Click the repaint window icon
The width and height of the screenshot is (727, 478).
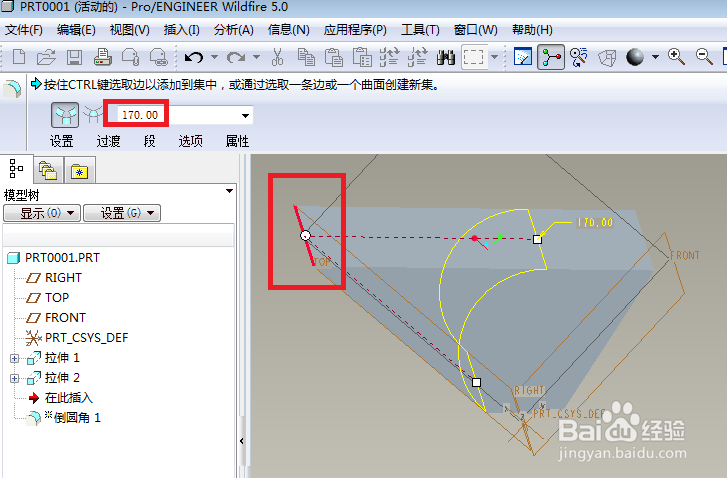523,57
